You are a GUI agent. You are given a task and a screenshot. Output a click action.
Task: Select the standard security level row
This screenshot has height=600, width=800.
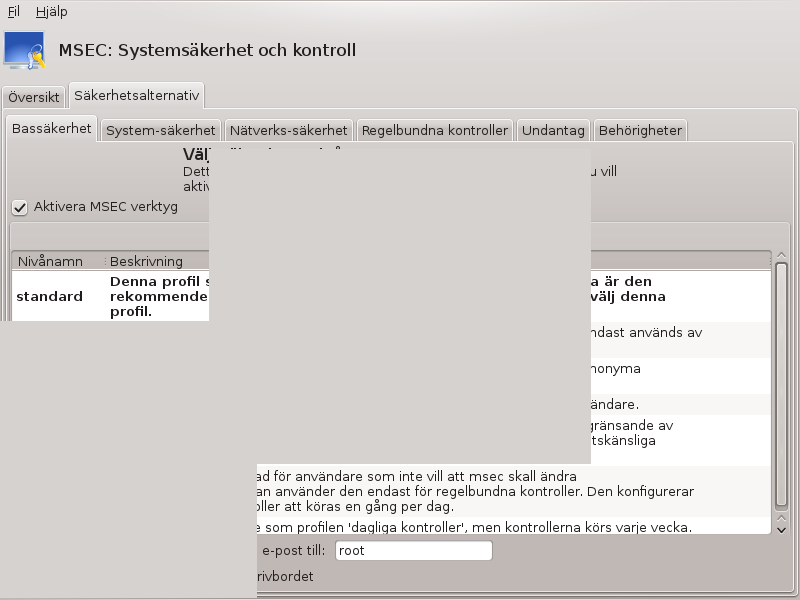point(391,296)
